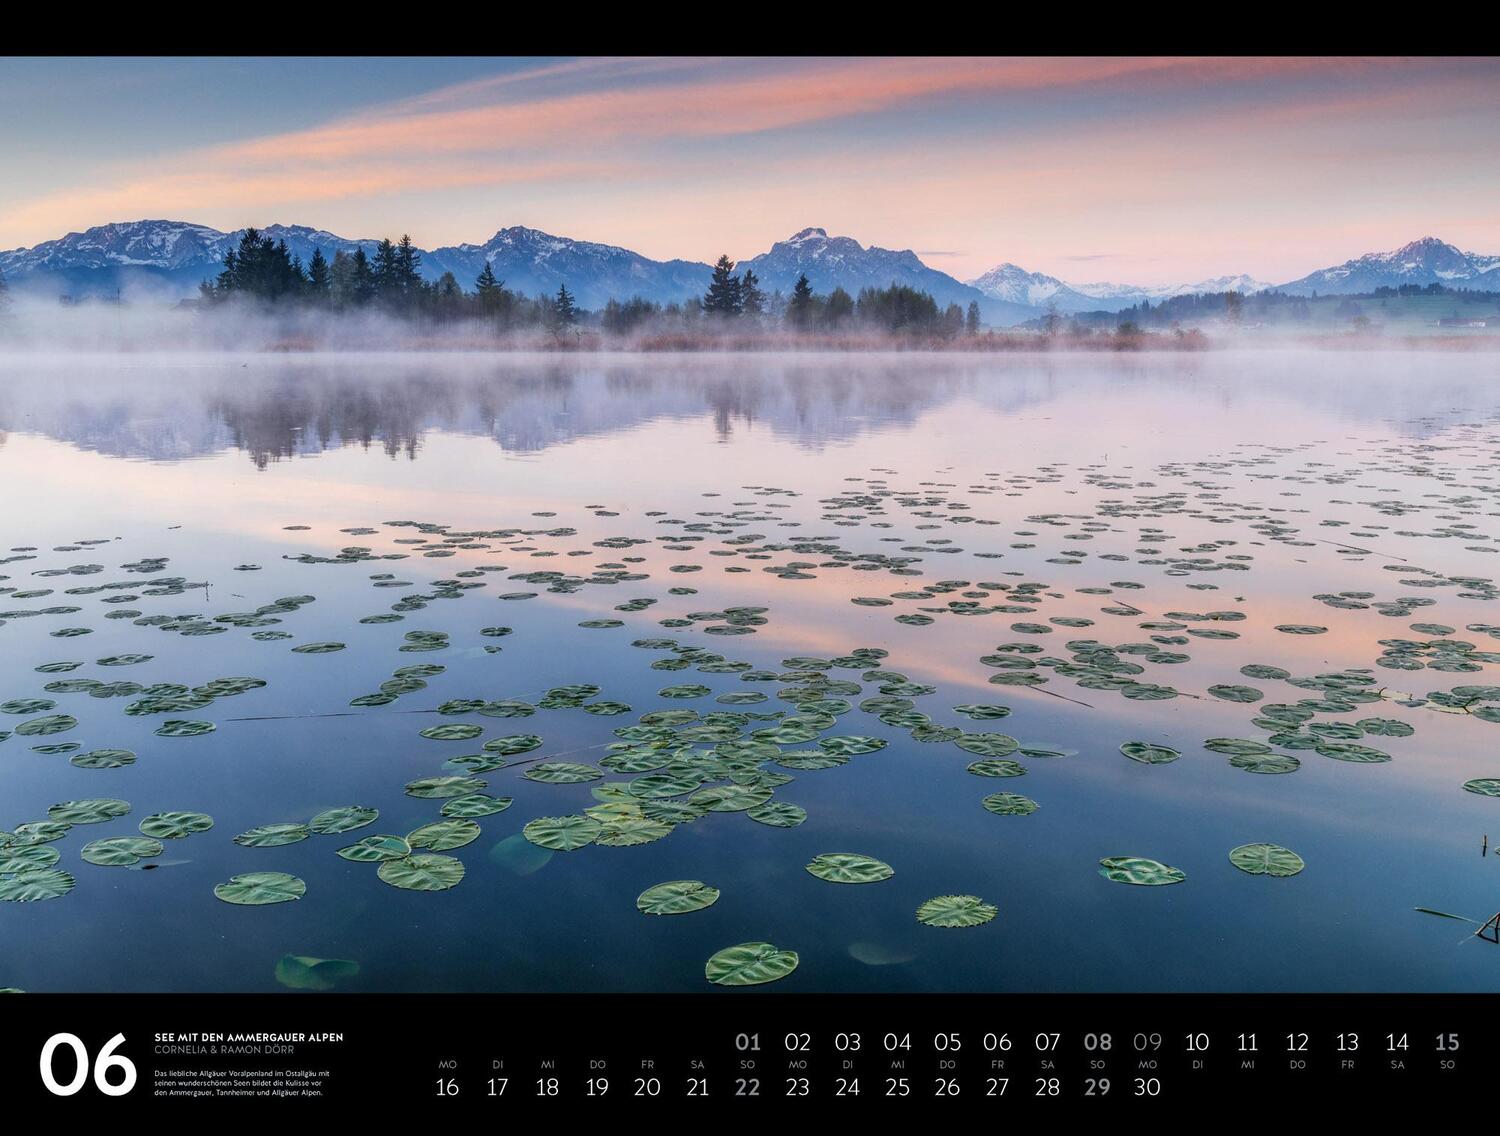Pick date 19 in the calendar

point(597,1087)
